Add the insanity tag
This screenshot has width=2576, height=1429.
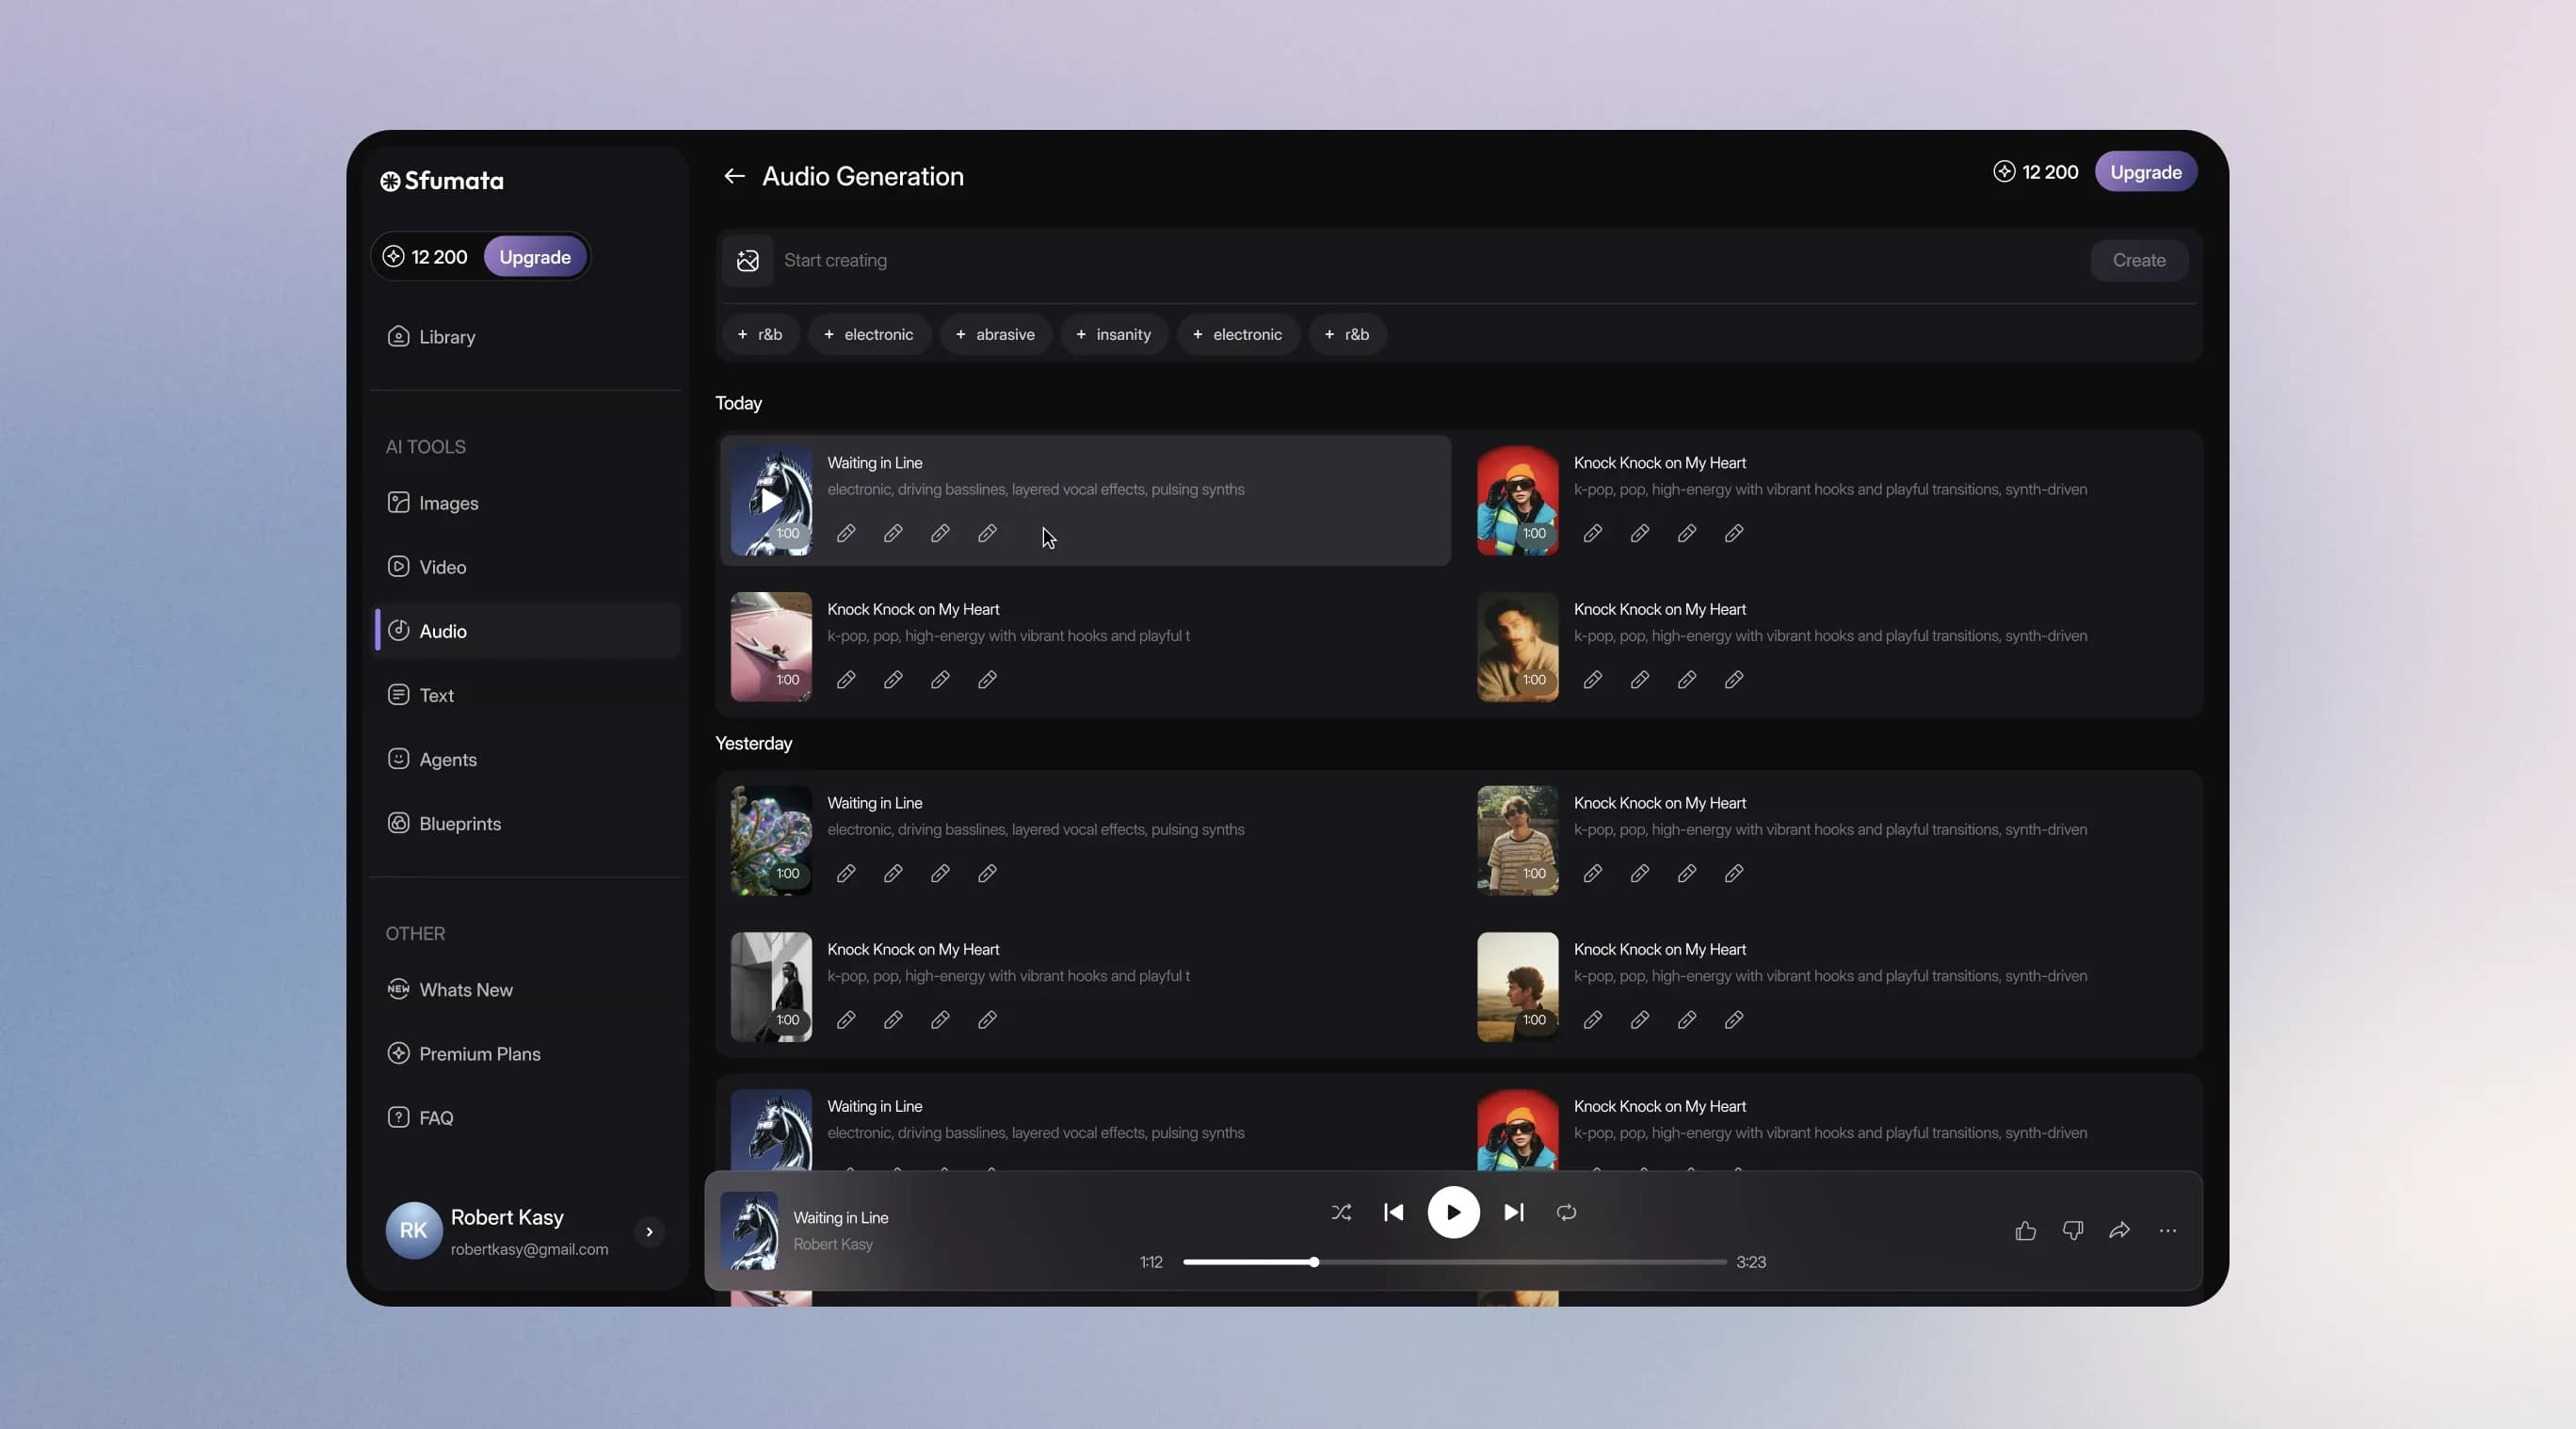pos(1113,335)
